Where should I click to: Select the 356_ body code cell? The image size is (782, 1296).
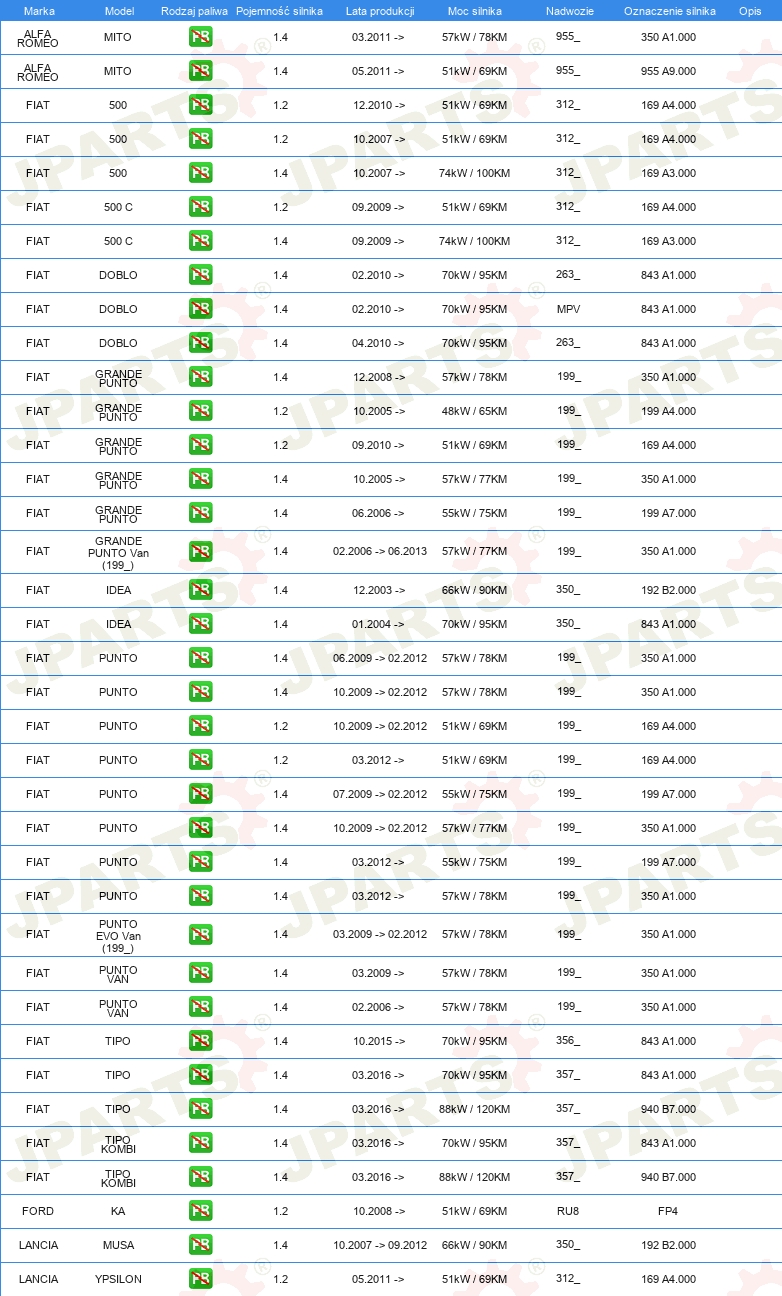[x=568, y=1040]
